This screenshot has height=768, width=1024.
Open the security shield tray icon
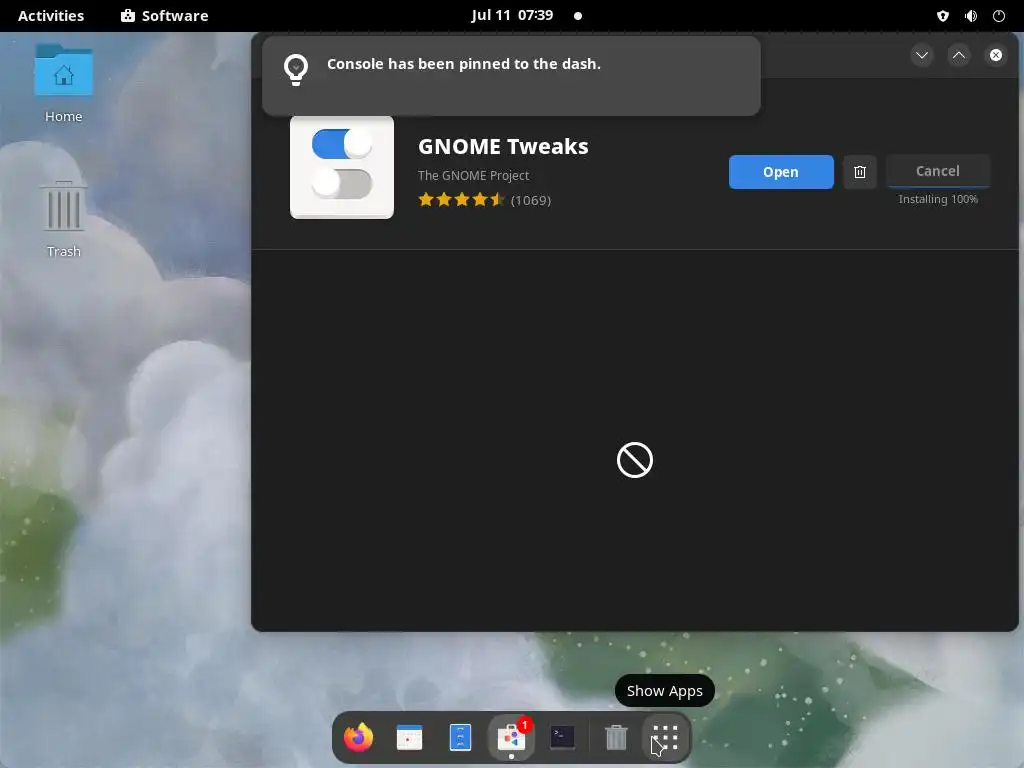(942, 16)
